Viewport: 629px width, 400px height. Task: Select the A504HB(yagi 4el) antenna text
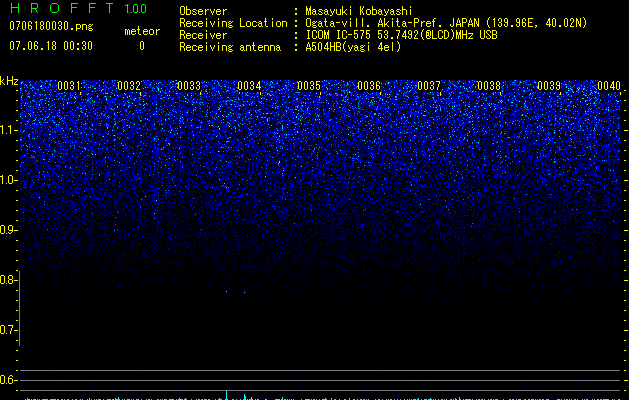[353, 47]
